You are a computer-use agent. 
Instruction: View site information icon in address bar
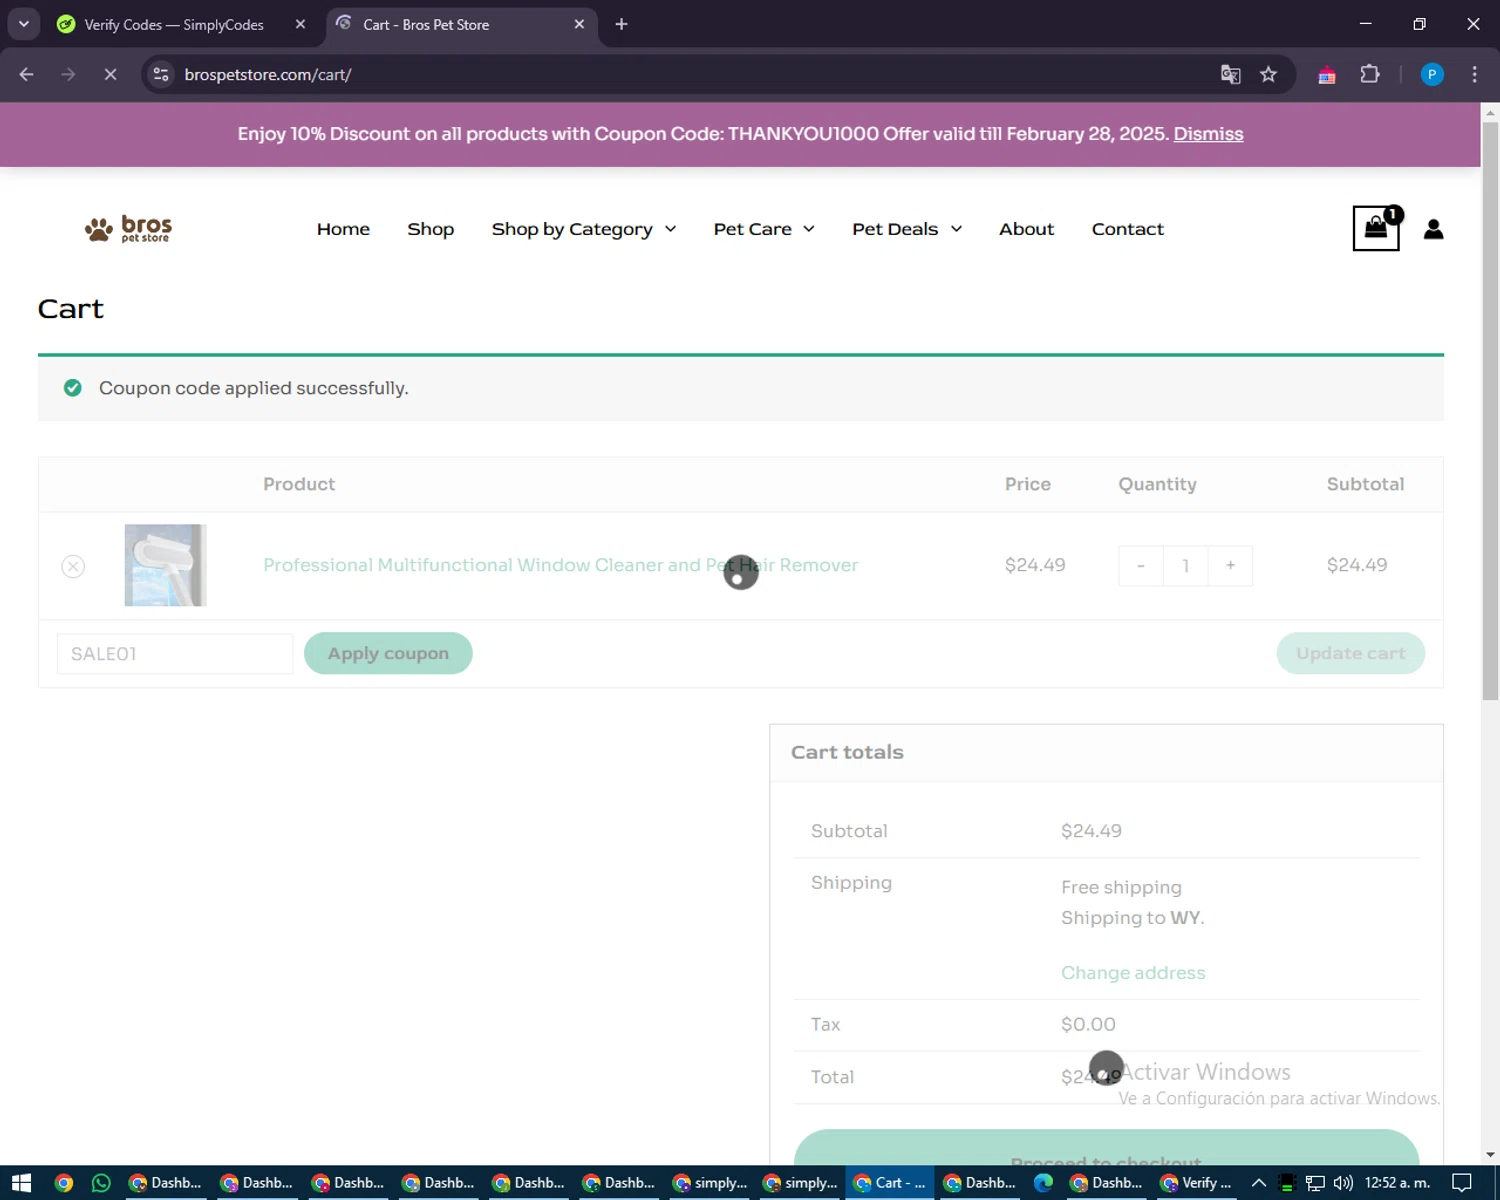[x=161, y=74]
